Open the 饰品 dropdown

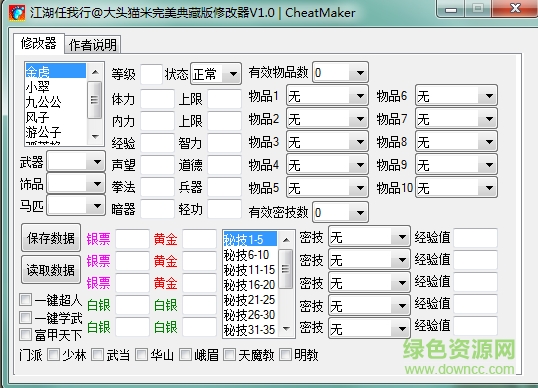(x=76, y=184)
